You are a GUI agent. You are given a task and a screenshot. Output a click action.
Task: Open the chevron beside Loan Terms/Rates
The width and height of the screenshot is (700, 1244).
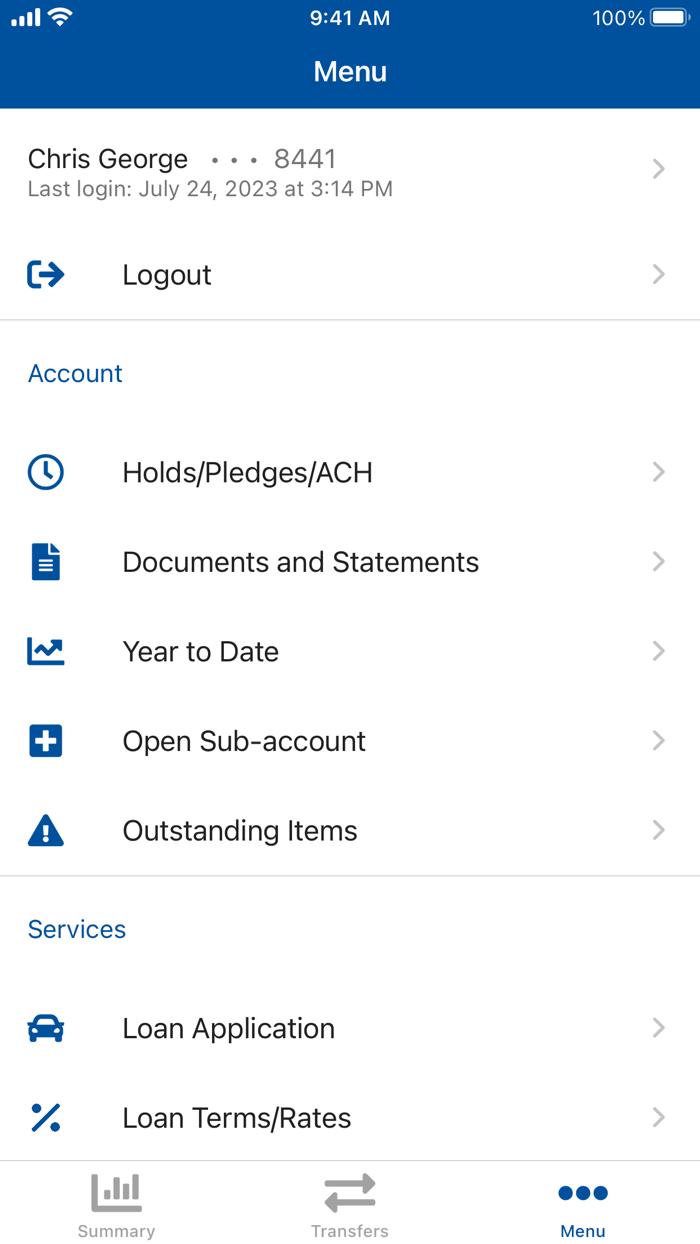pyautogui.click(x=658, y=1117)
